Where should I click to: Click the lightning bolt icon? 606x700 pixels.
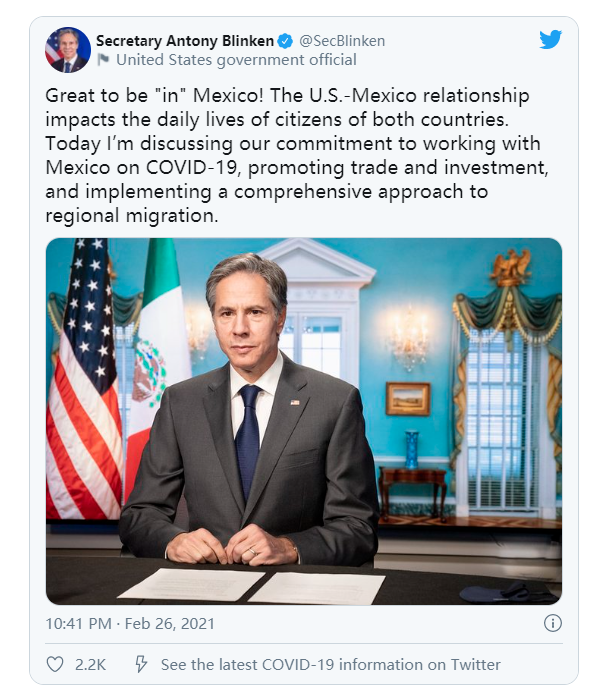pos(141,664)
